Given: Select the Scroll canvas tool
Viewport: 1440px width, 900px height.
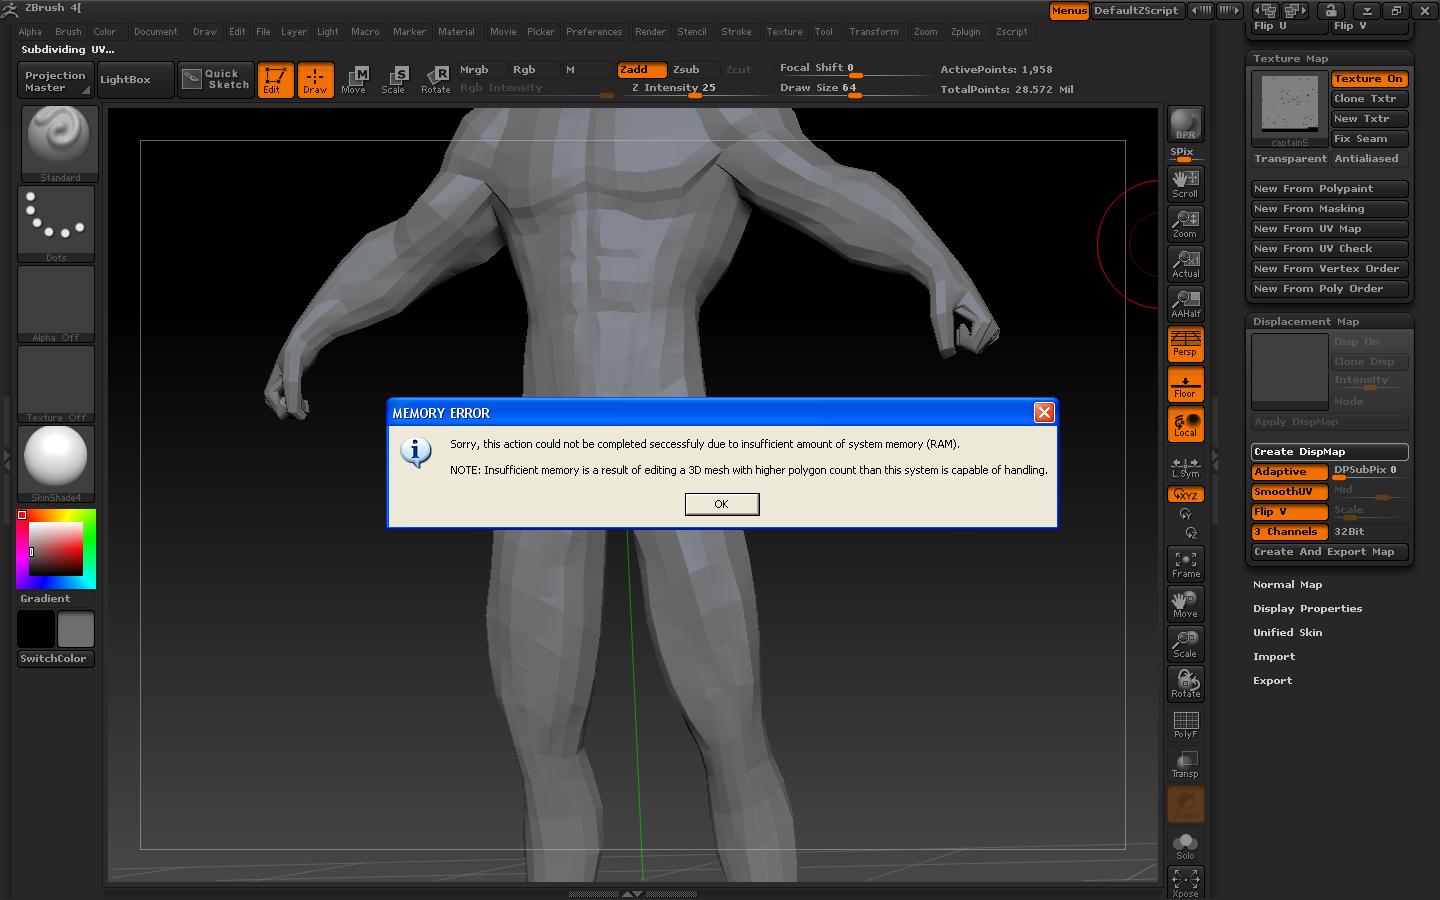Looking at the screenshot, I should click(x=1185, y=182).
